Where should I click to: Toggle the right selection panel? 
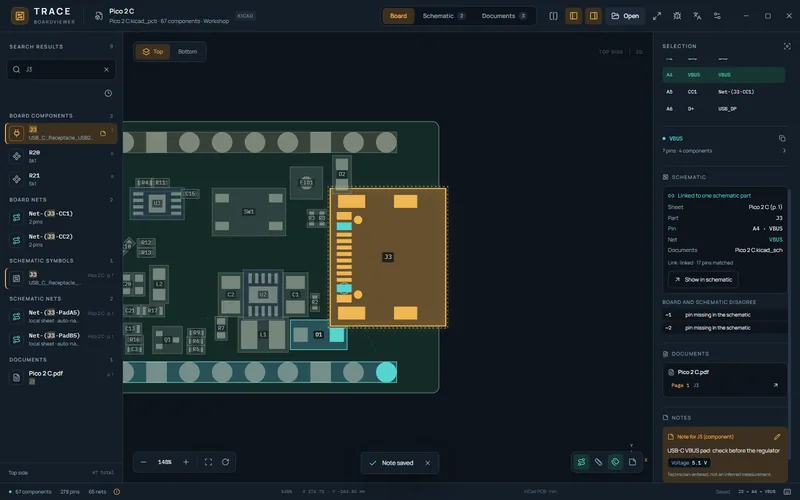pyautogui.click(x=593, y=16)
